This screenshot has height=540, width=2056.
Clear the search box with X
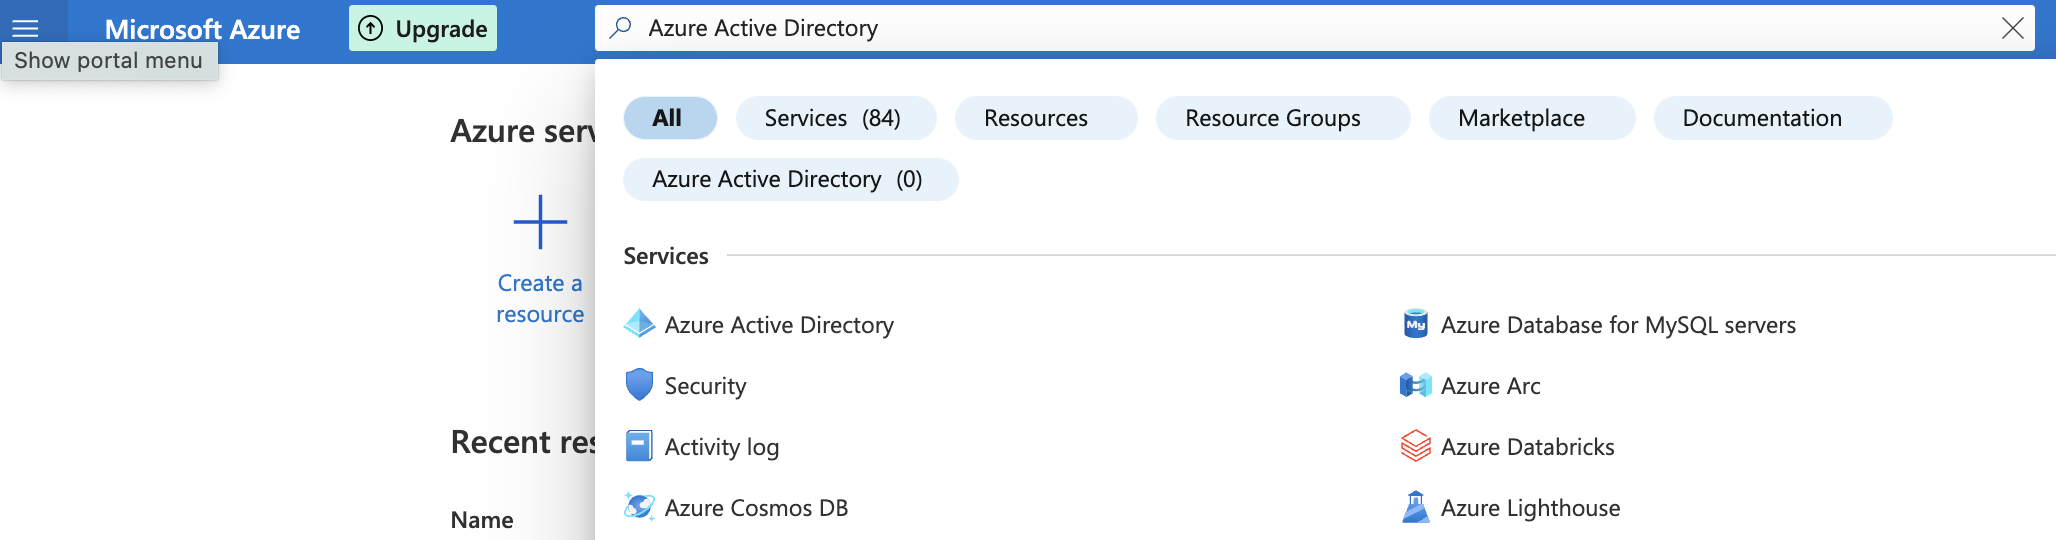click(x=2012, y=28)
